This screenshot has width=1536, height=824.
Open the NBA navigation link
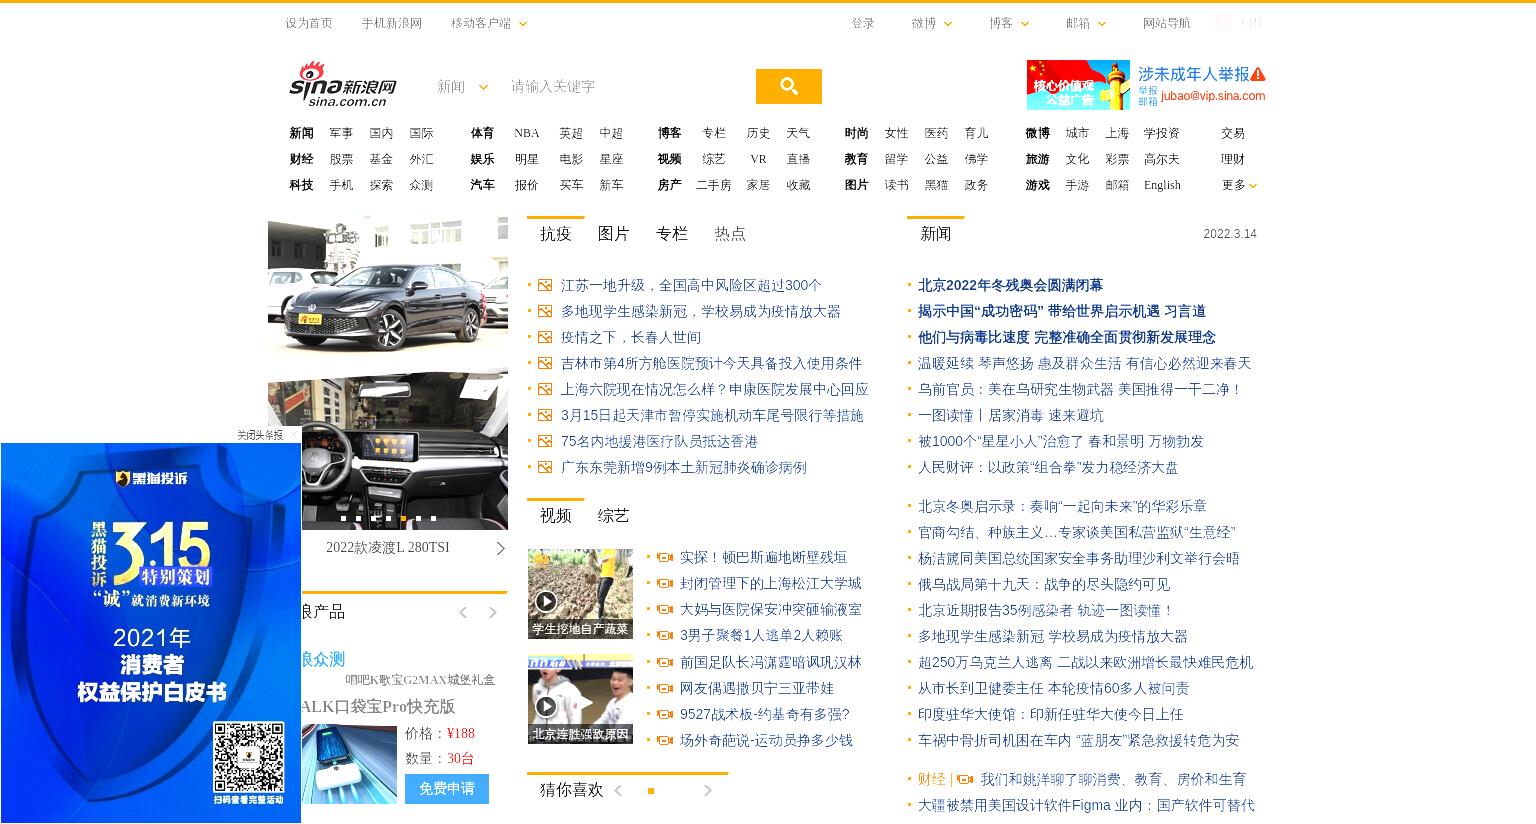(527, 133)
